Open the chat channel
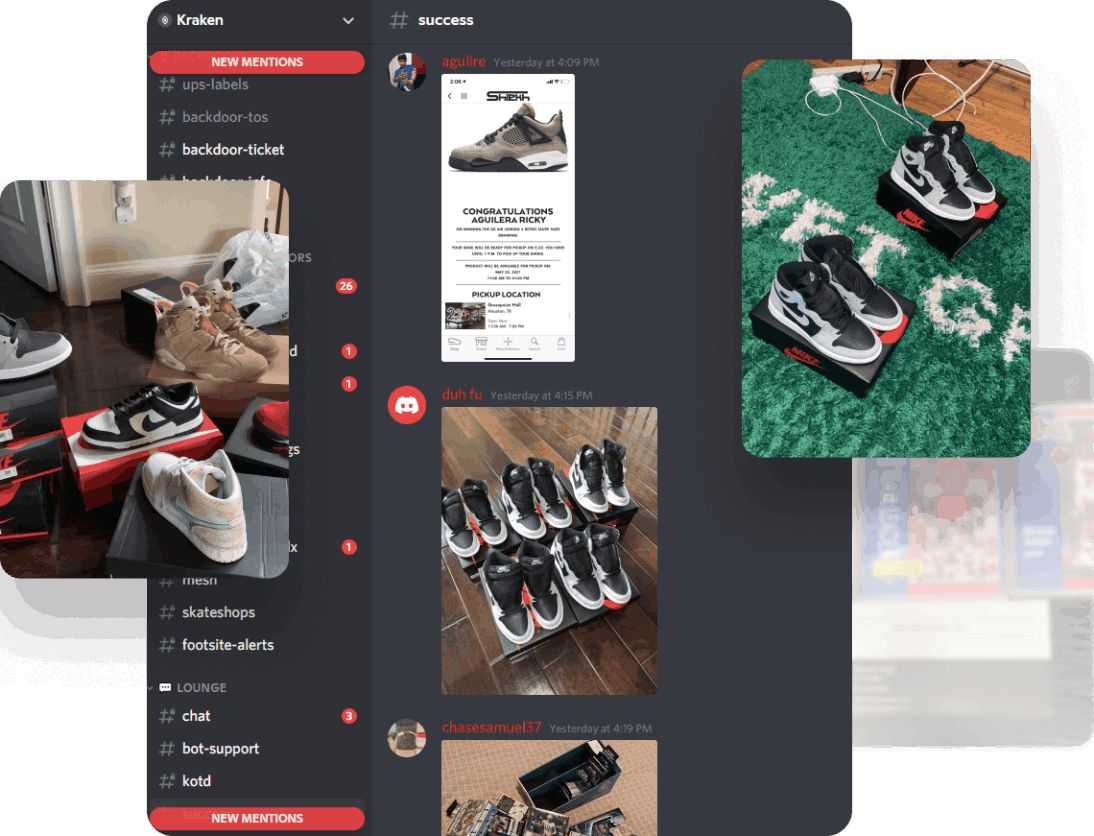Viewport: 1094px width, 836px height. [196, 716]
